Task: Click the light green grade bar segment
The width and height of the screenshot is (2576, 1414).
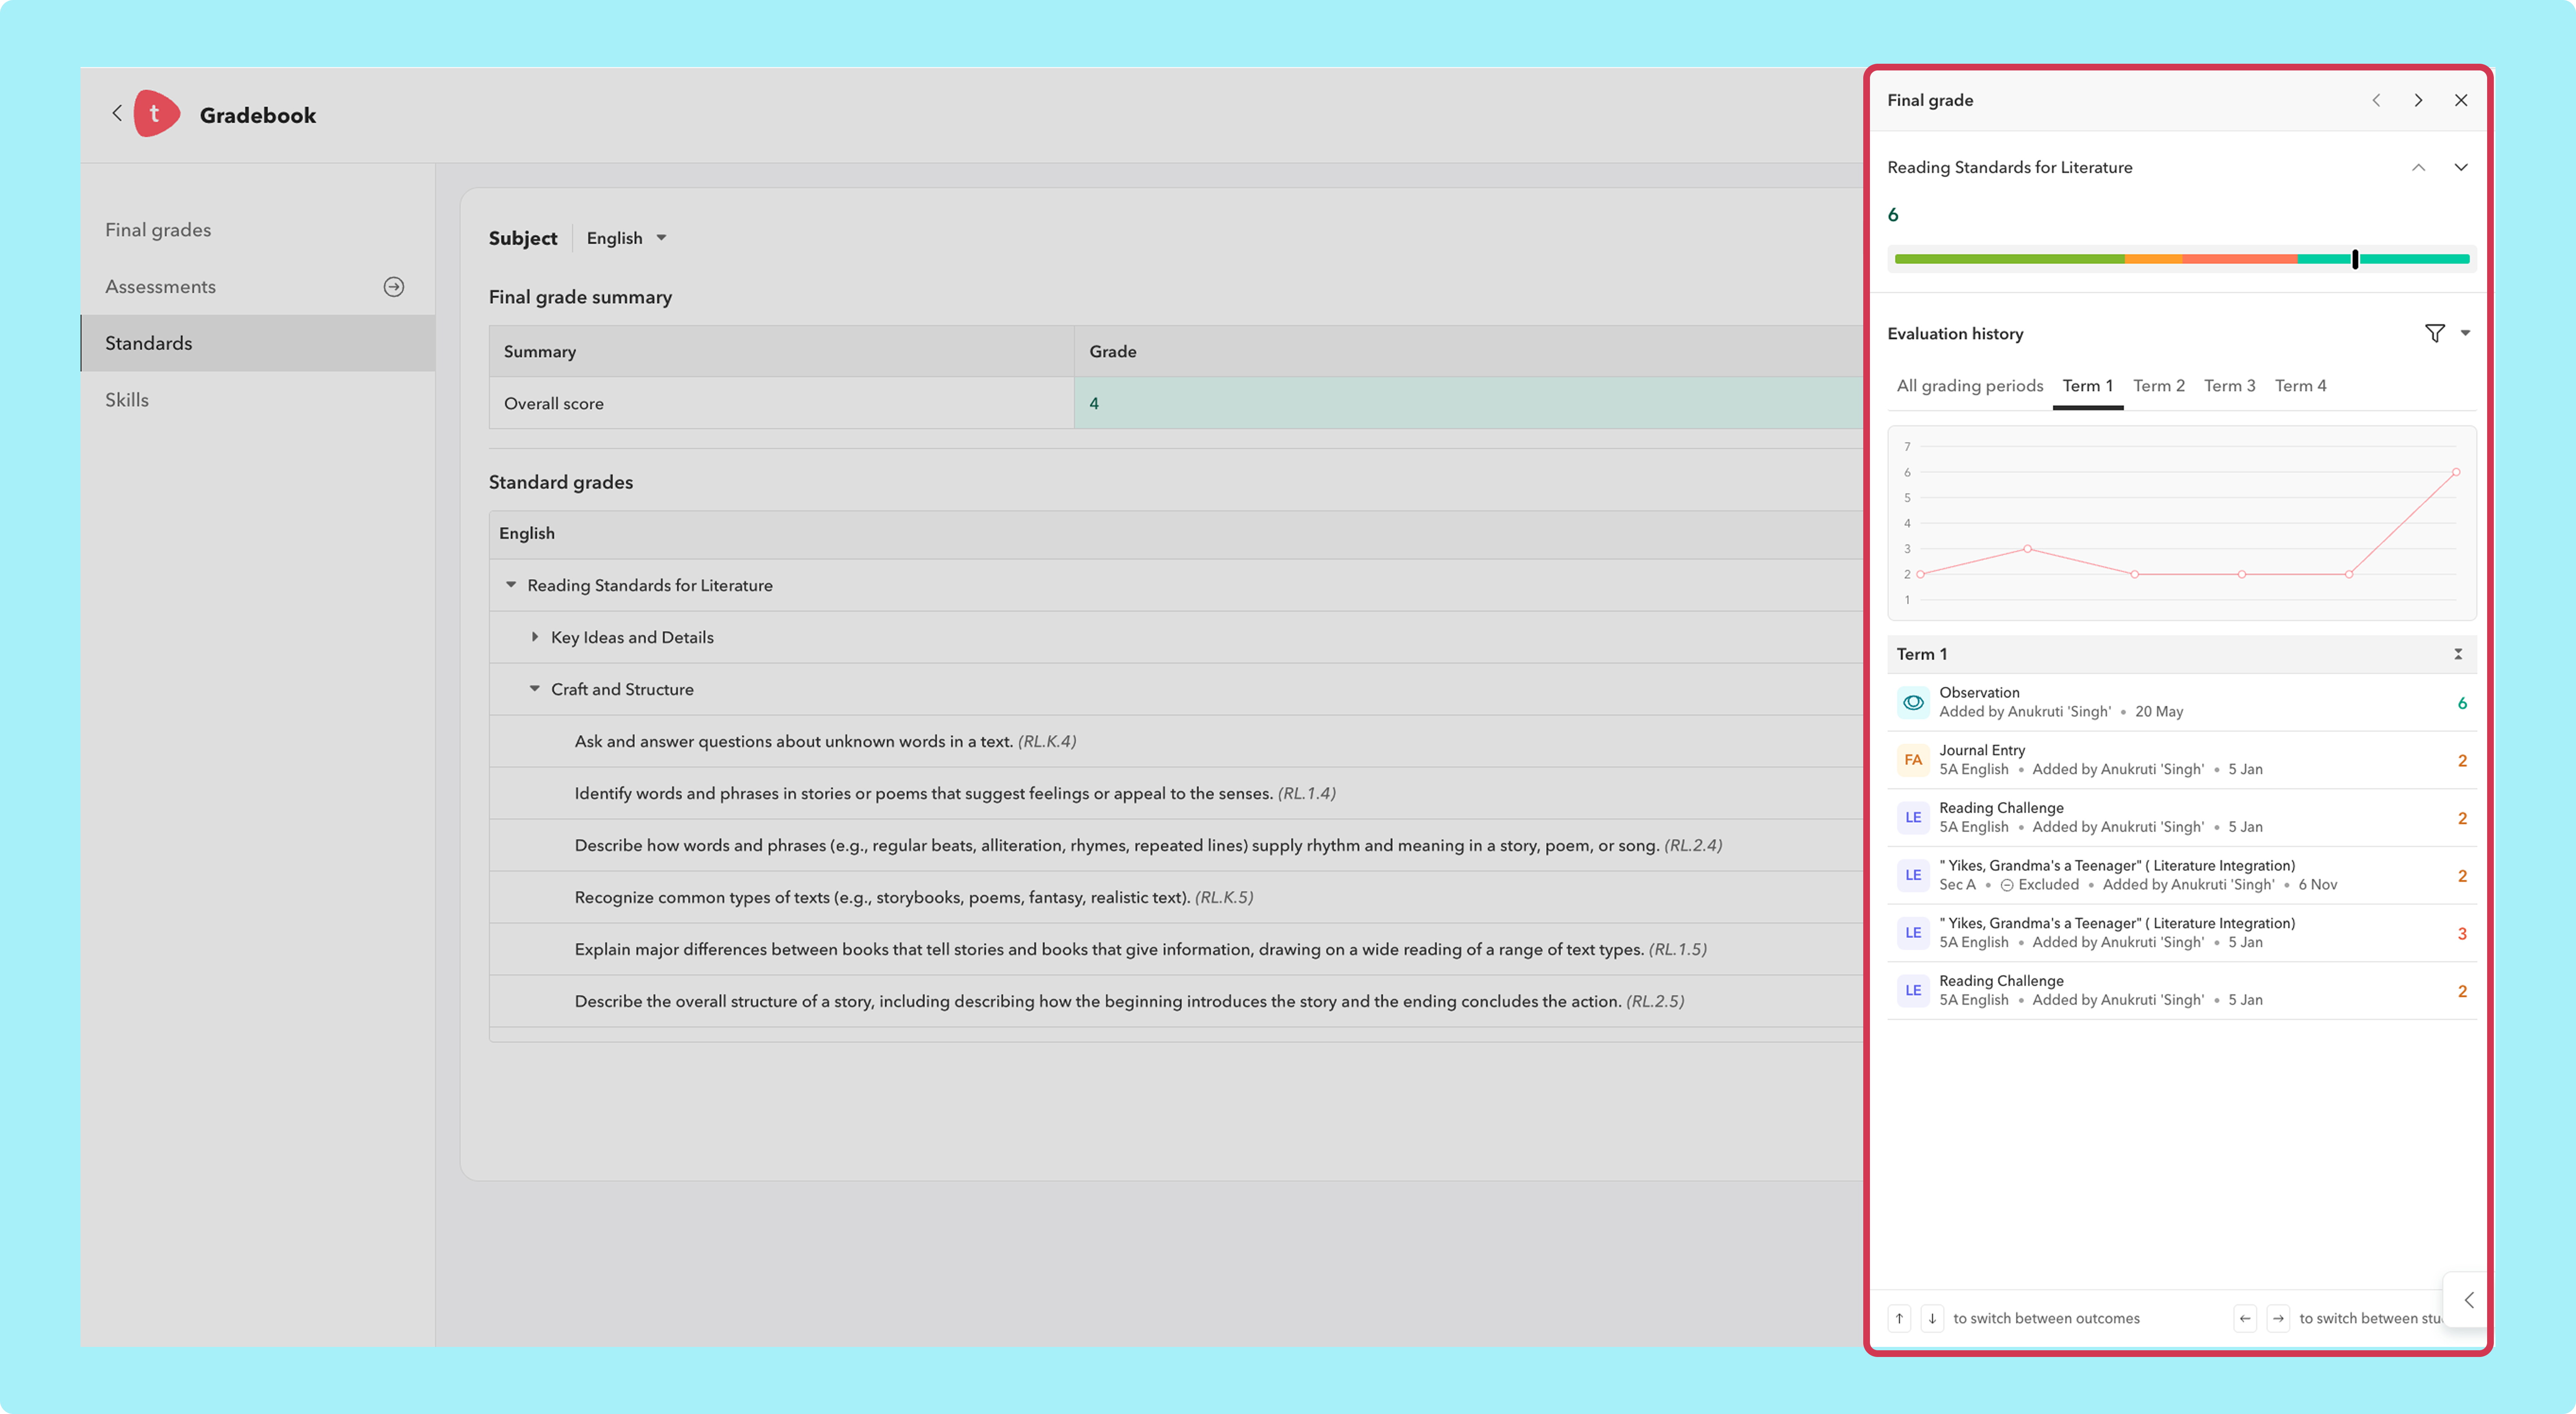Action: [2009, 259]
